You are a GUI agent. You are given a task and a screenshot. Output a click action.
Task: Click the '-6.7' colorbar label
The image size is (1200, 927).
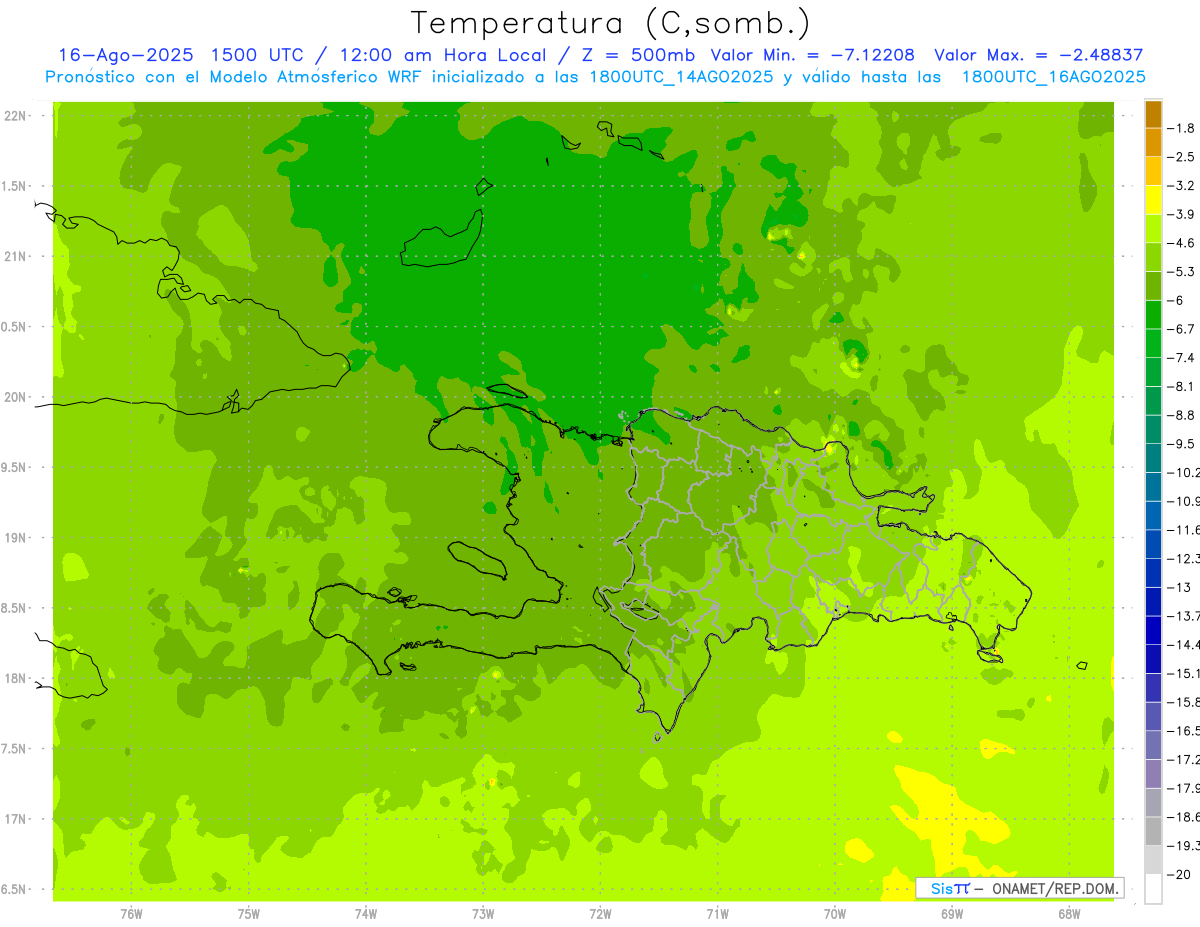click(1182, 329)
